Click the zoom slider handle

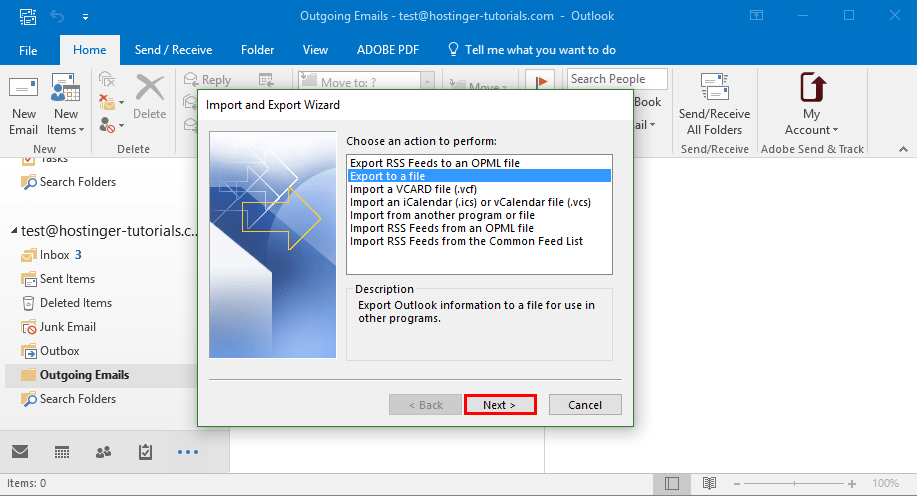tap(794, 484)
